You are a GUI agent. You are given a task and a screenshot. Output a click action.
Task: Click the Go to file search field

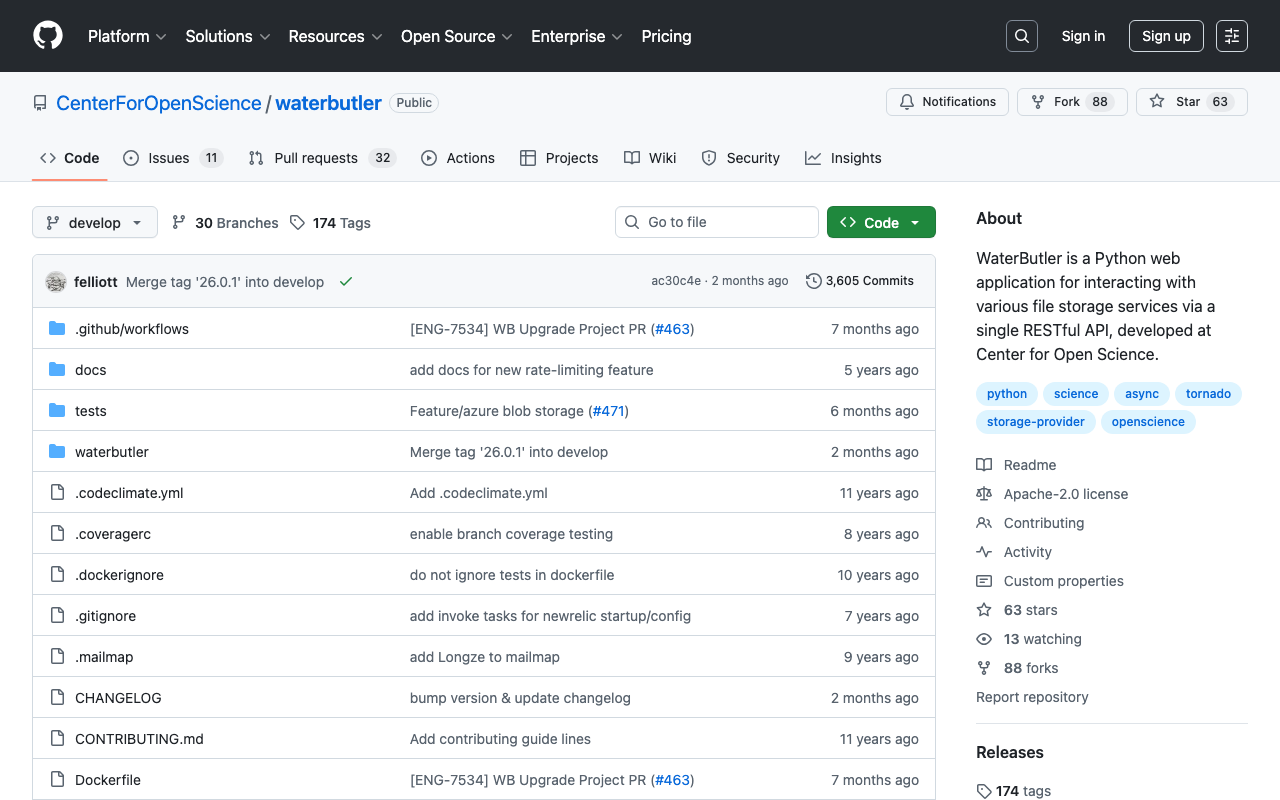[x=716, y=222]
